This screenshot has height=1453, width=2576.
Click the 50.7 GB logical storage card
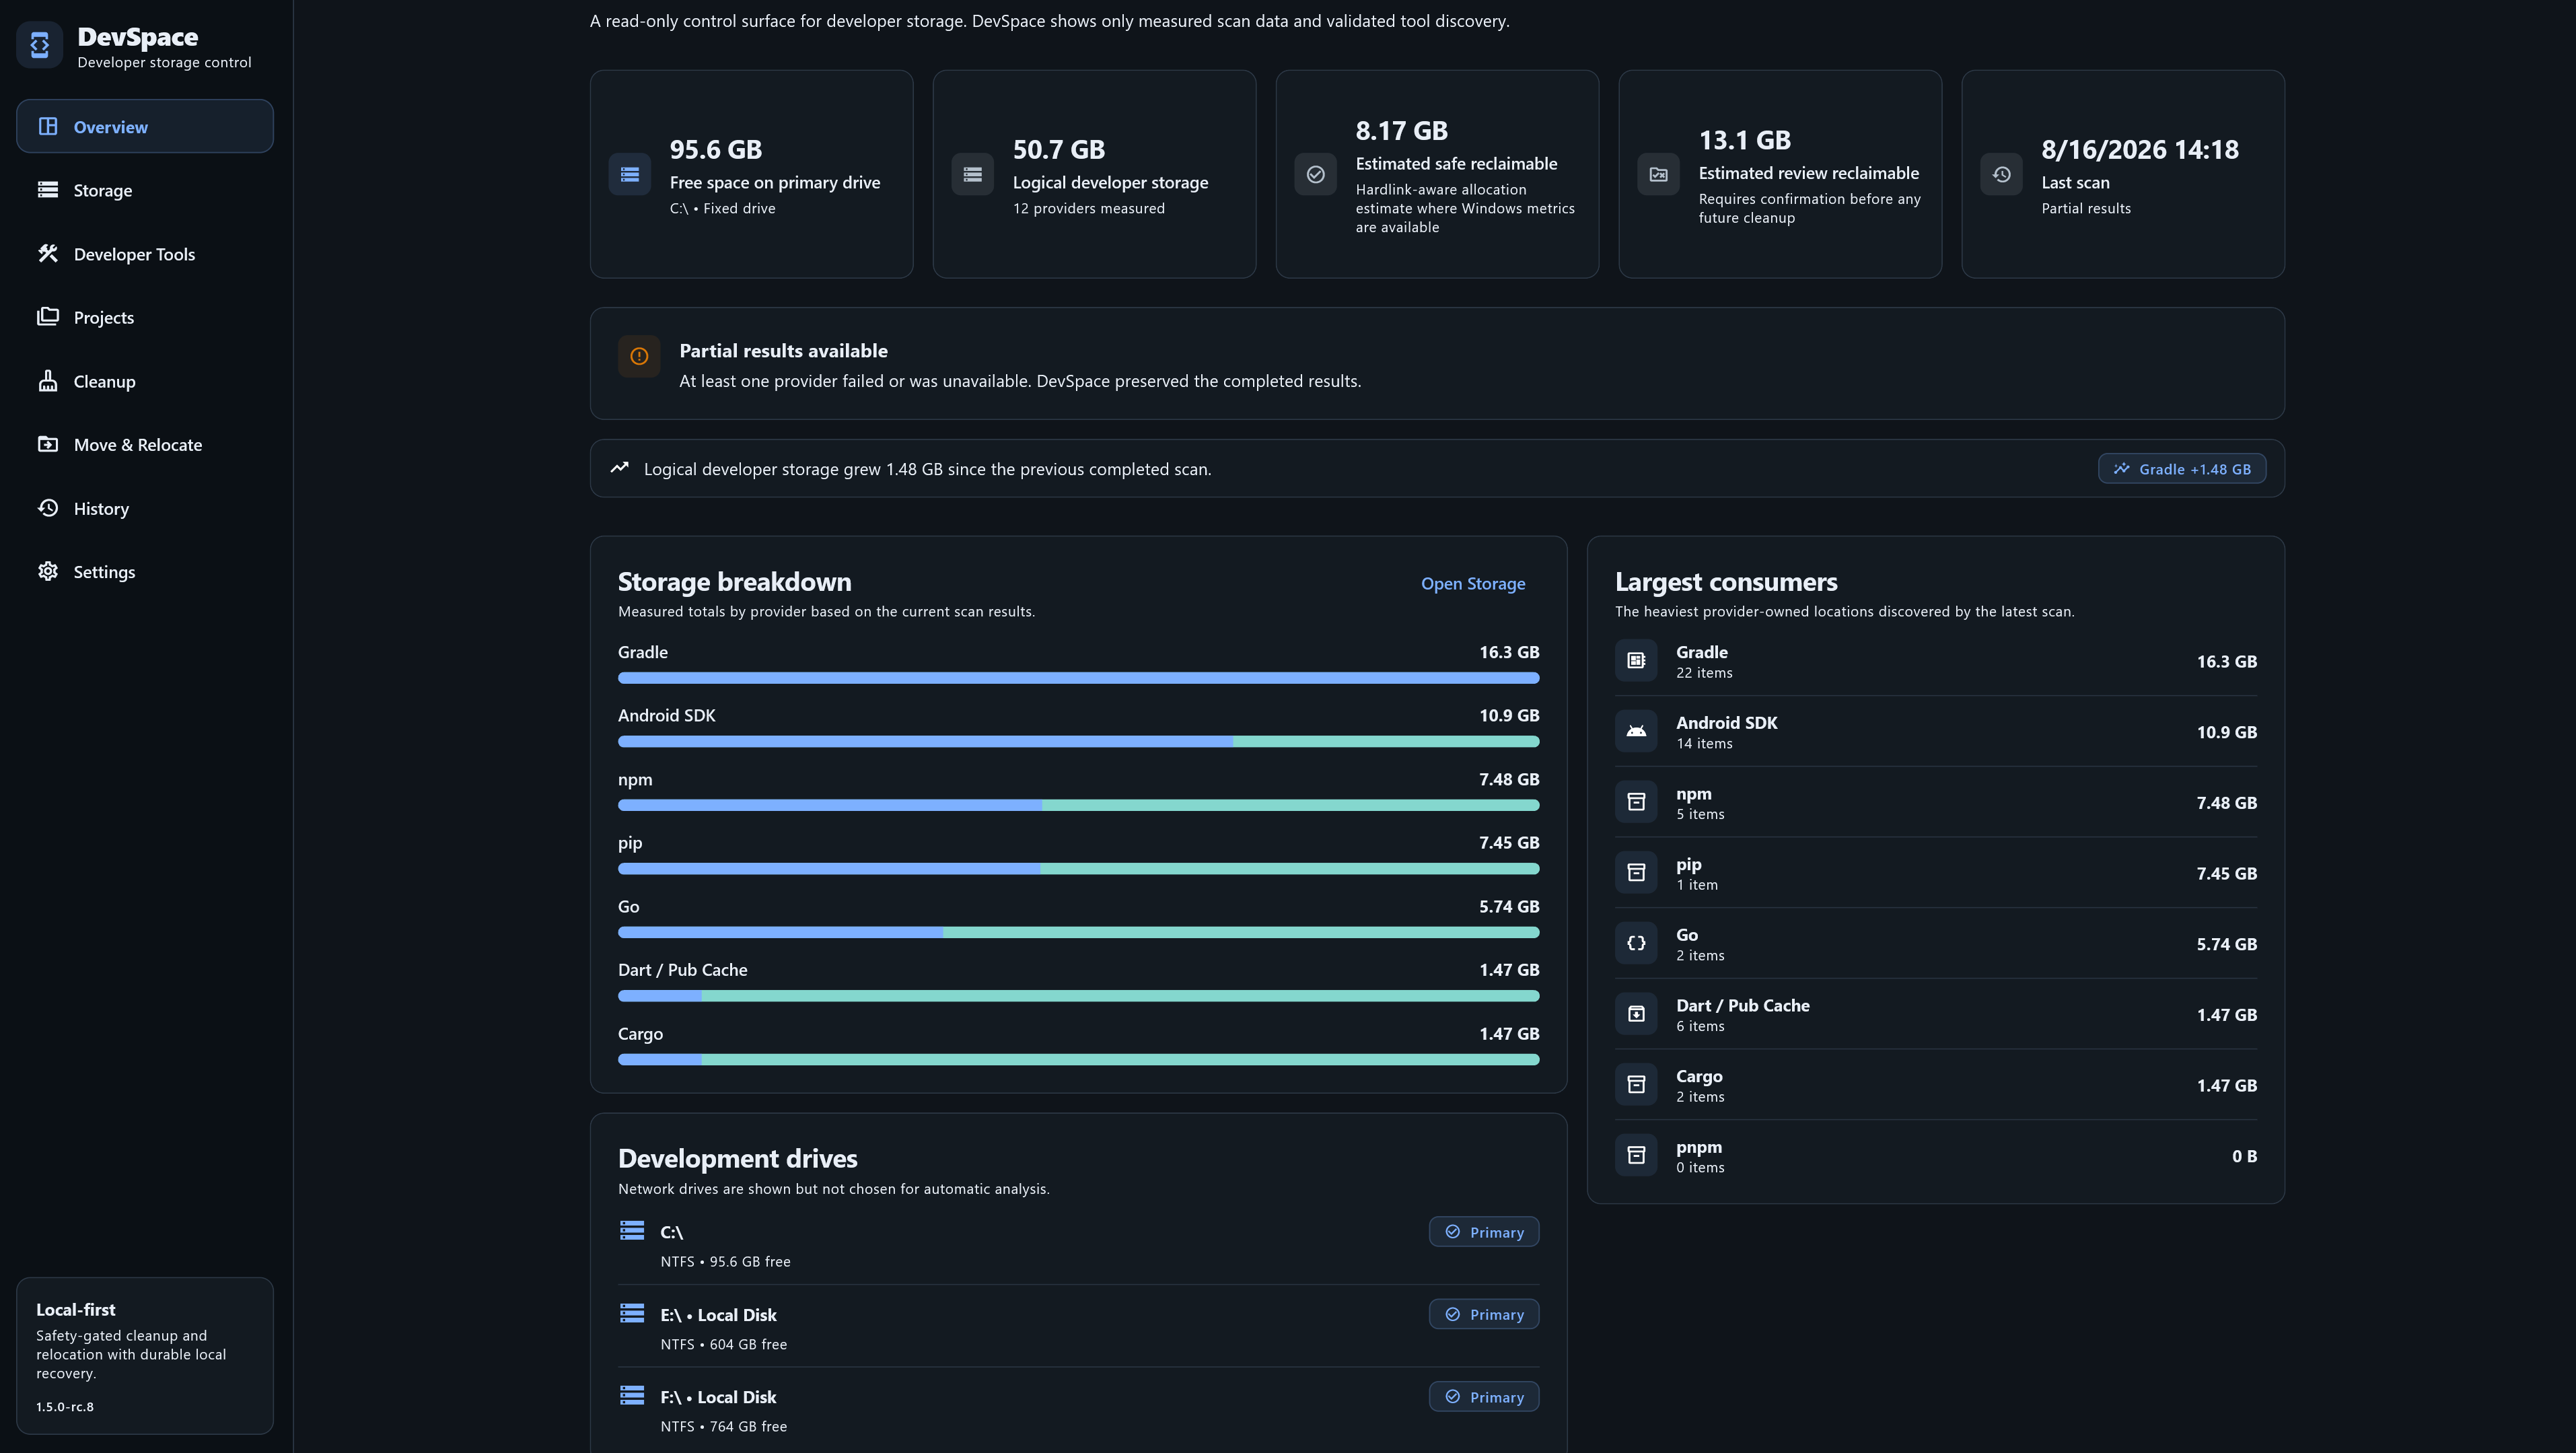click(x=1094, y=174)
